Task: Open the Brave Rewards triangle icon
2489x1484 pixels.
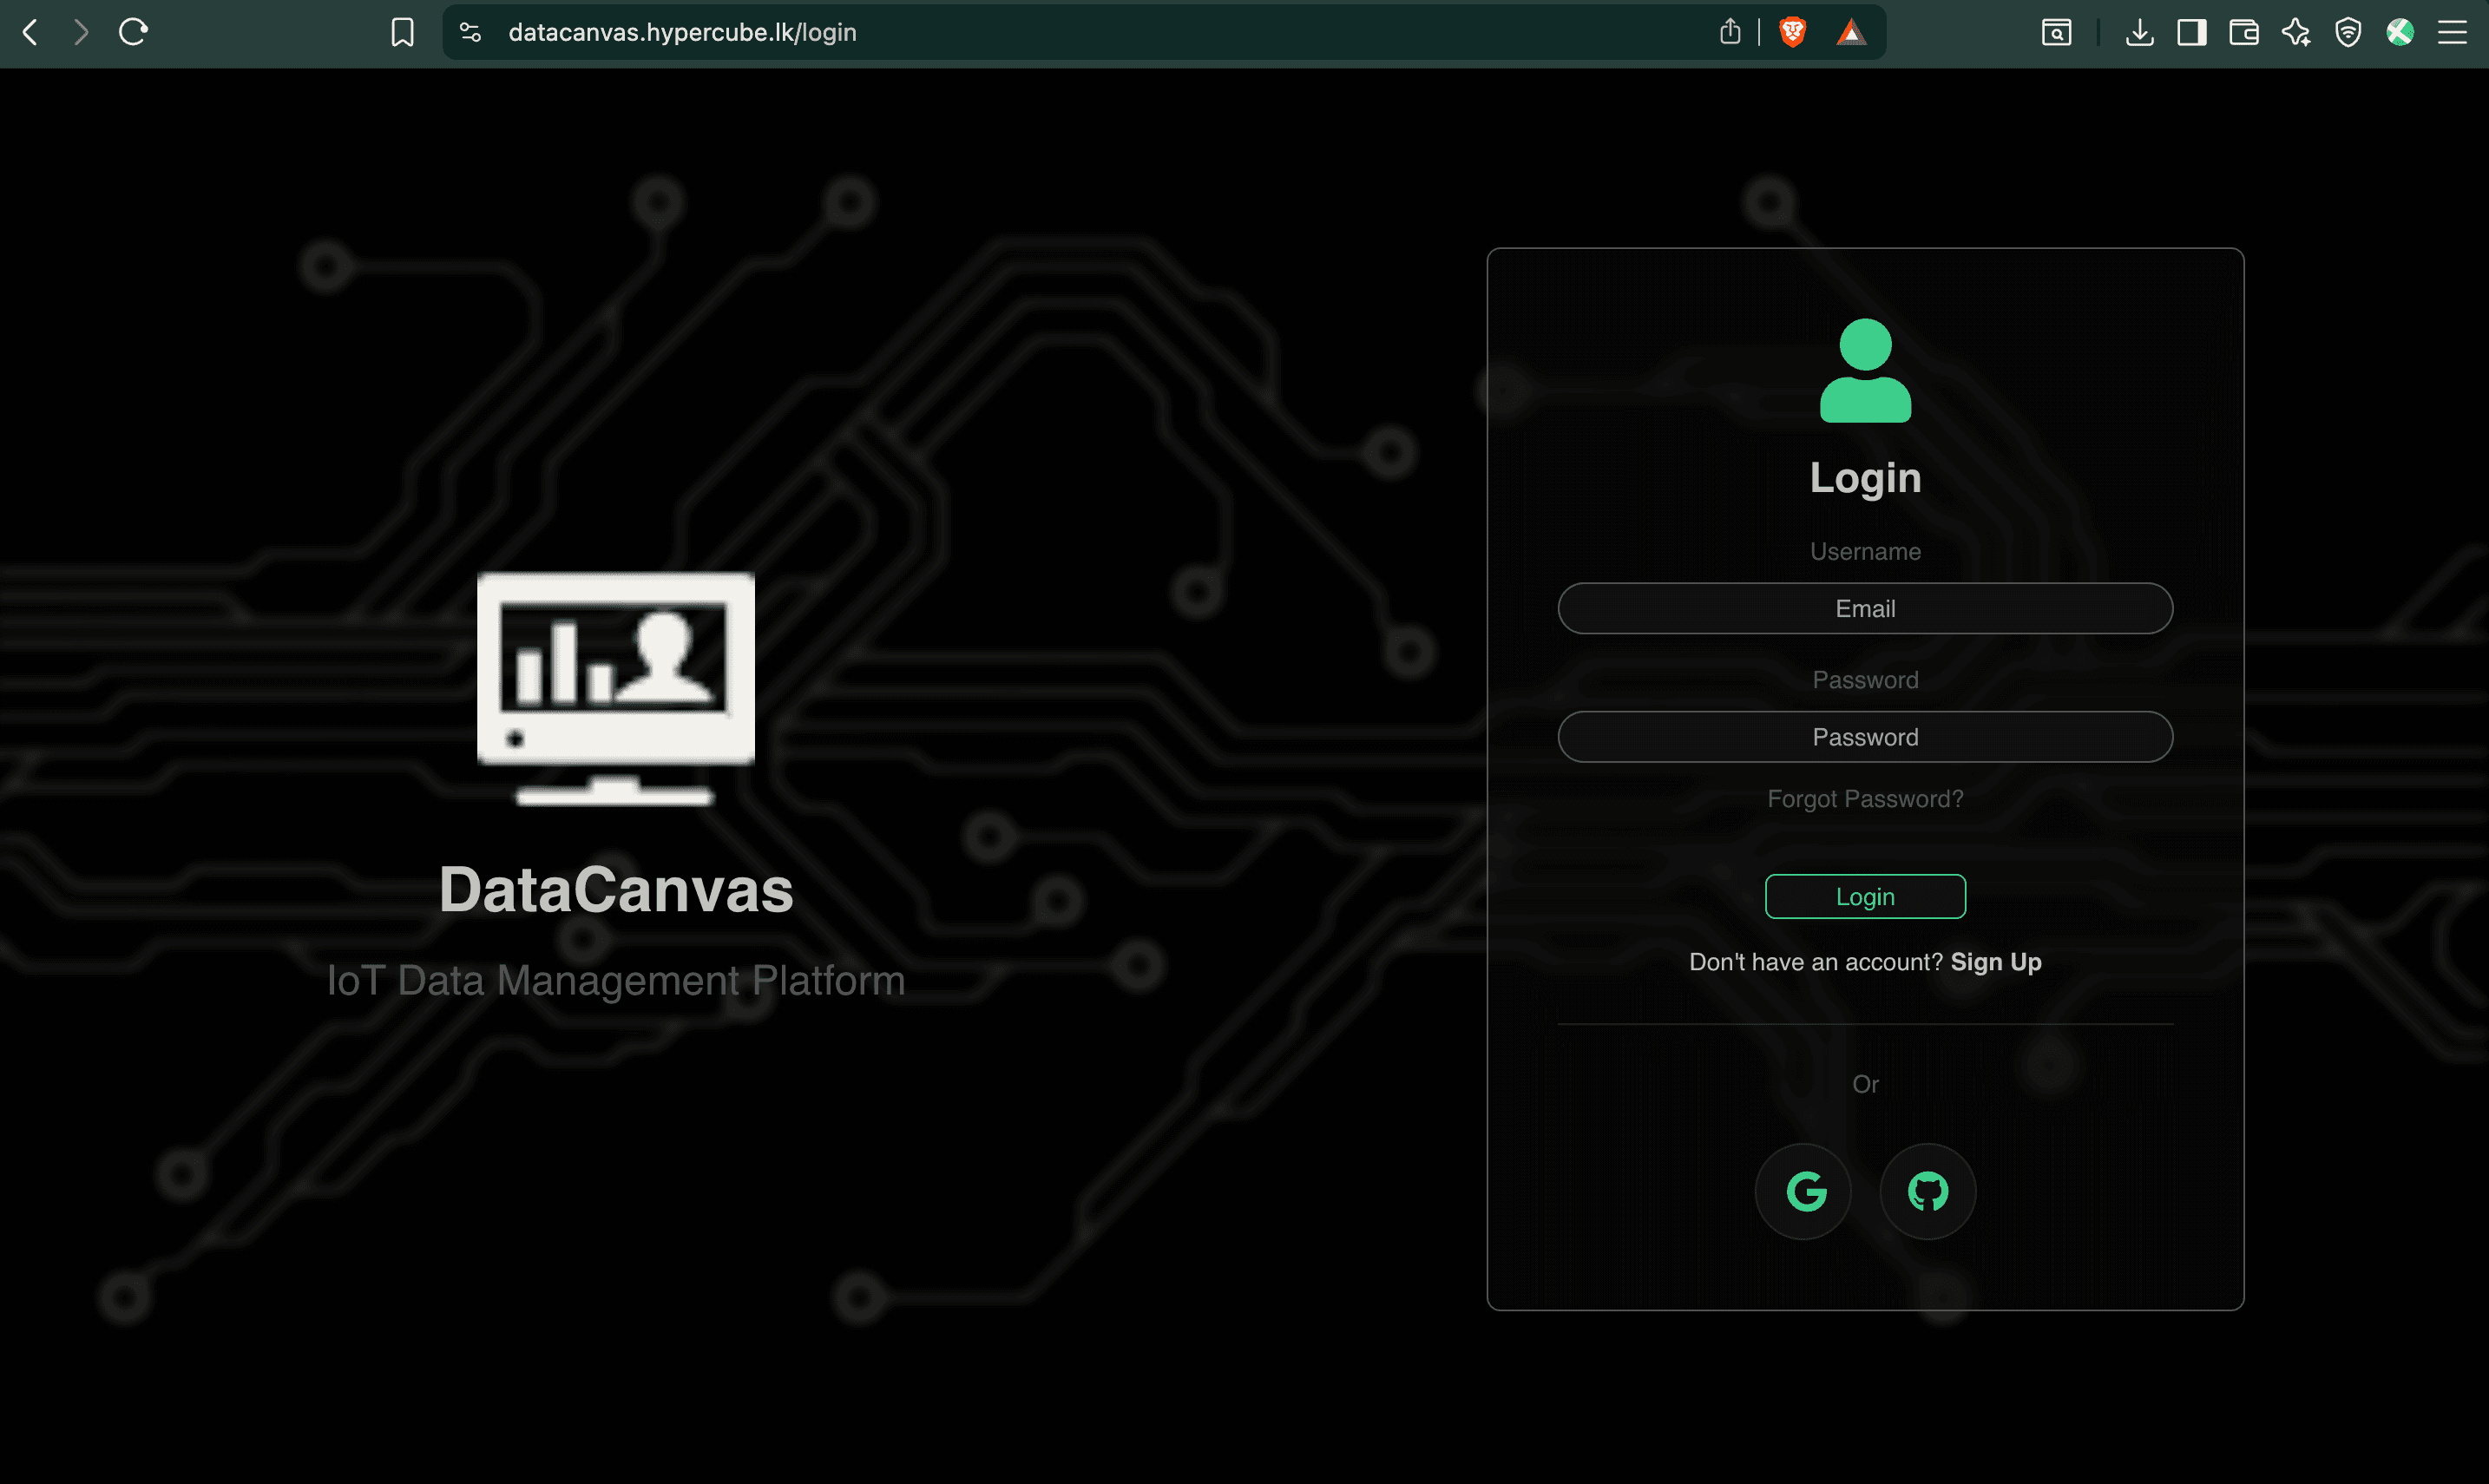Action: point(1849,32)
